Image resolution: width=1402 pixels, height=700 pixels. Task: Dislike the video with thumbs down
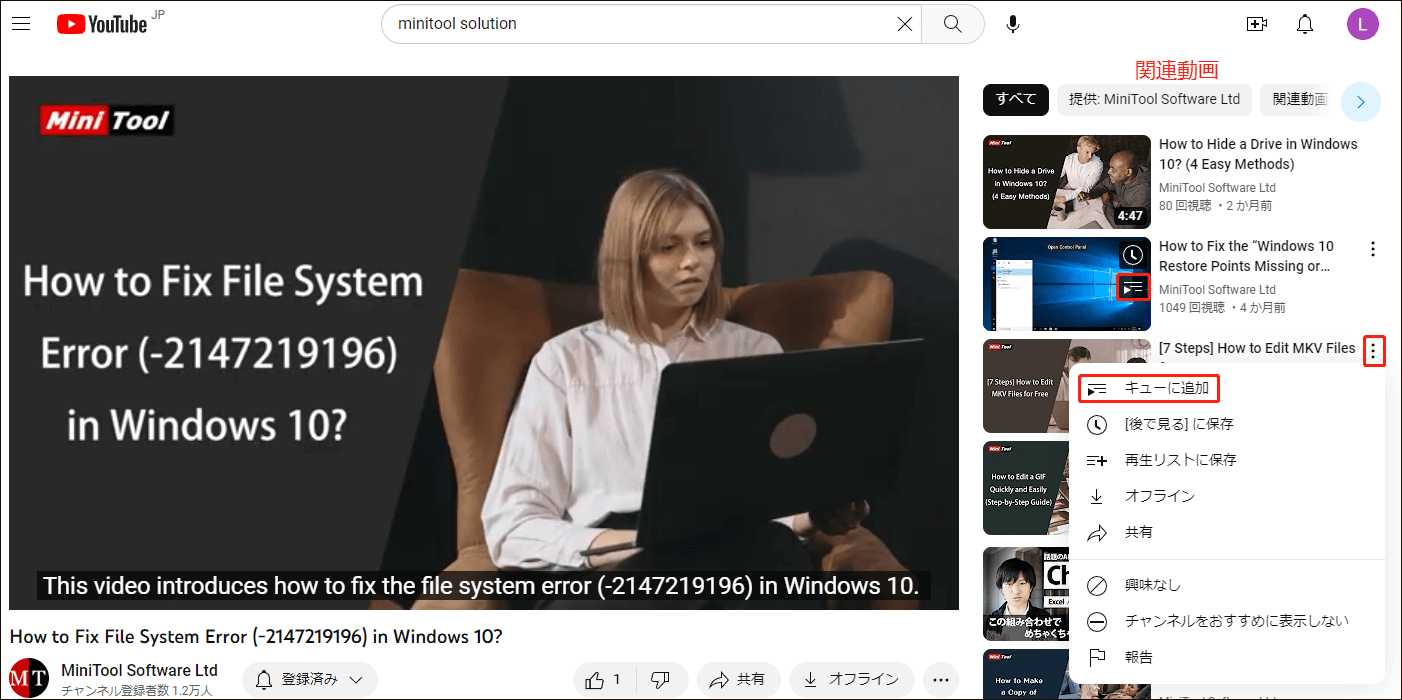coord(660,680)
